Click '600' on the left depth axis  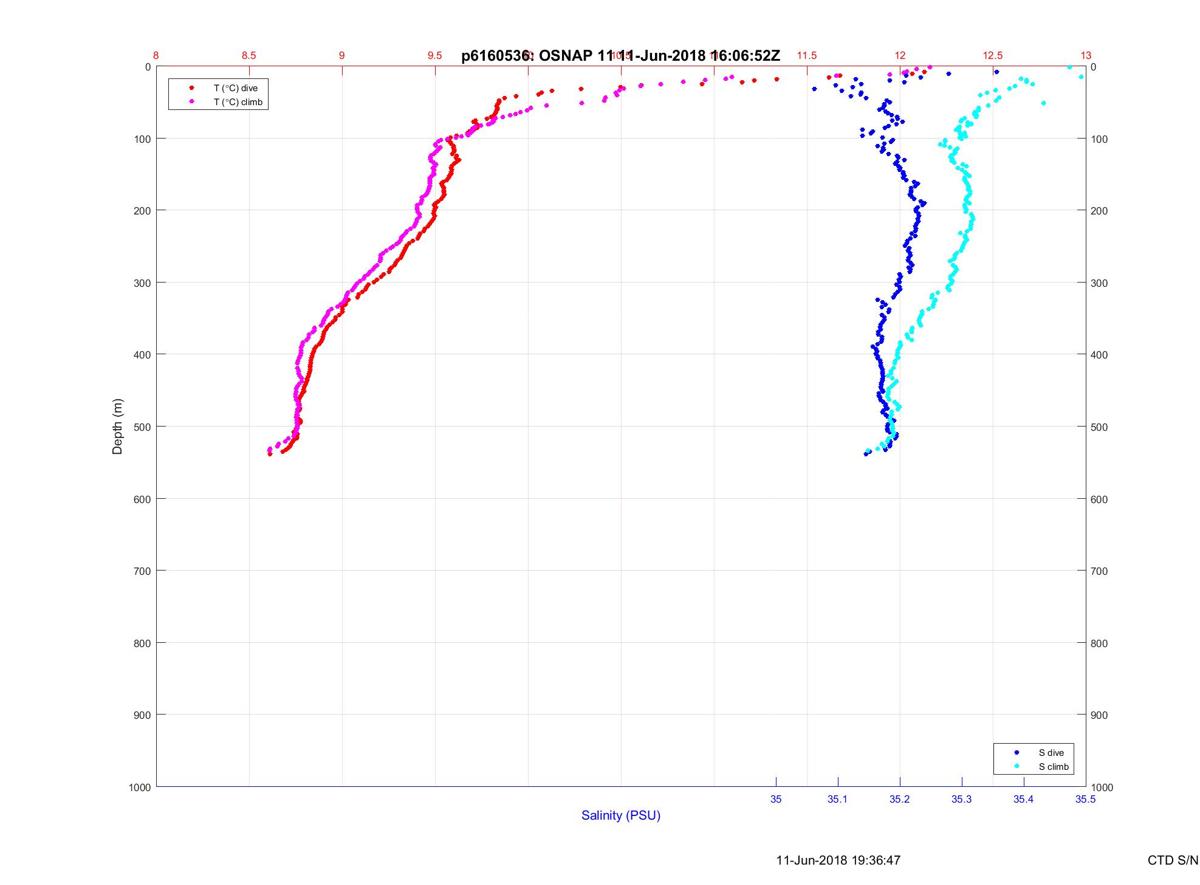point(141,499)
